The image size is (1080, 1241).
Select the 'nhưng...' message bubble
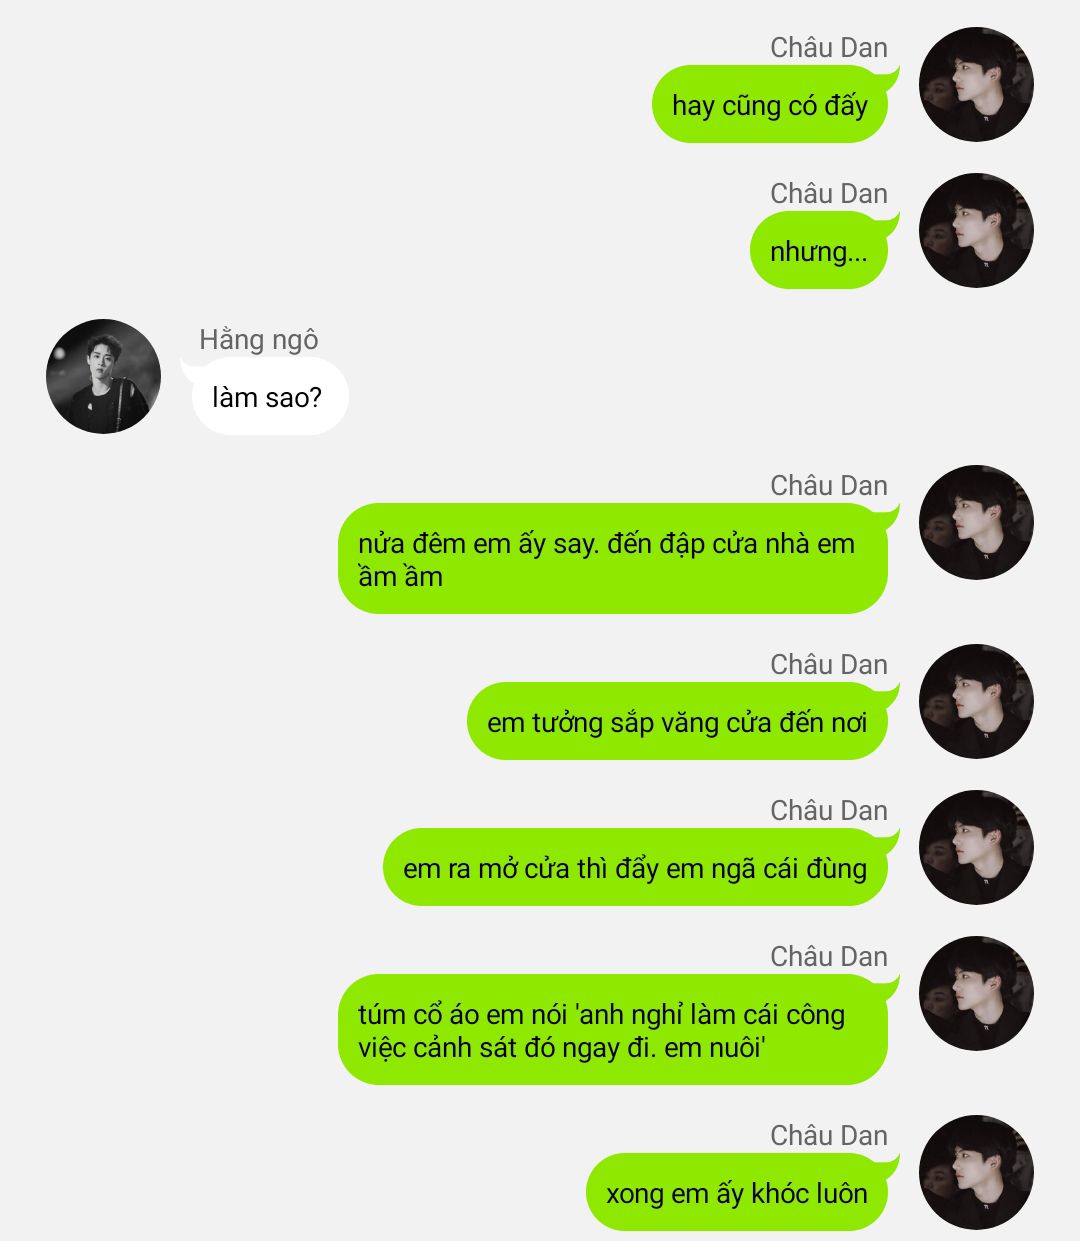820,251
